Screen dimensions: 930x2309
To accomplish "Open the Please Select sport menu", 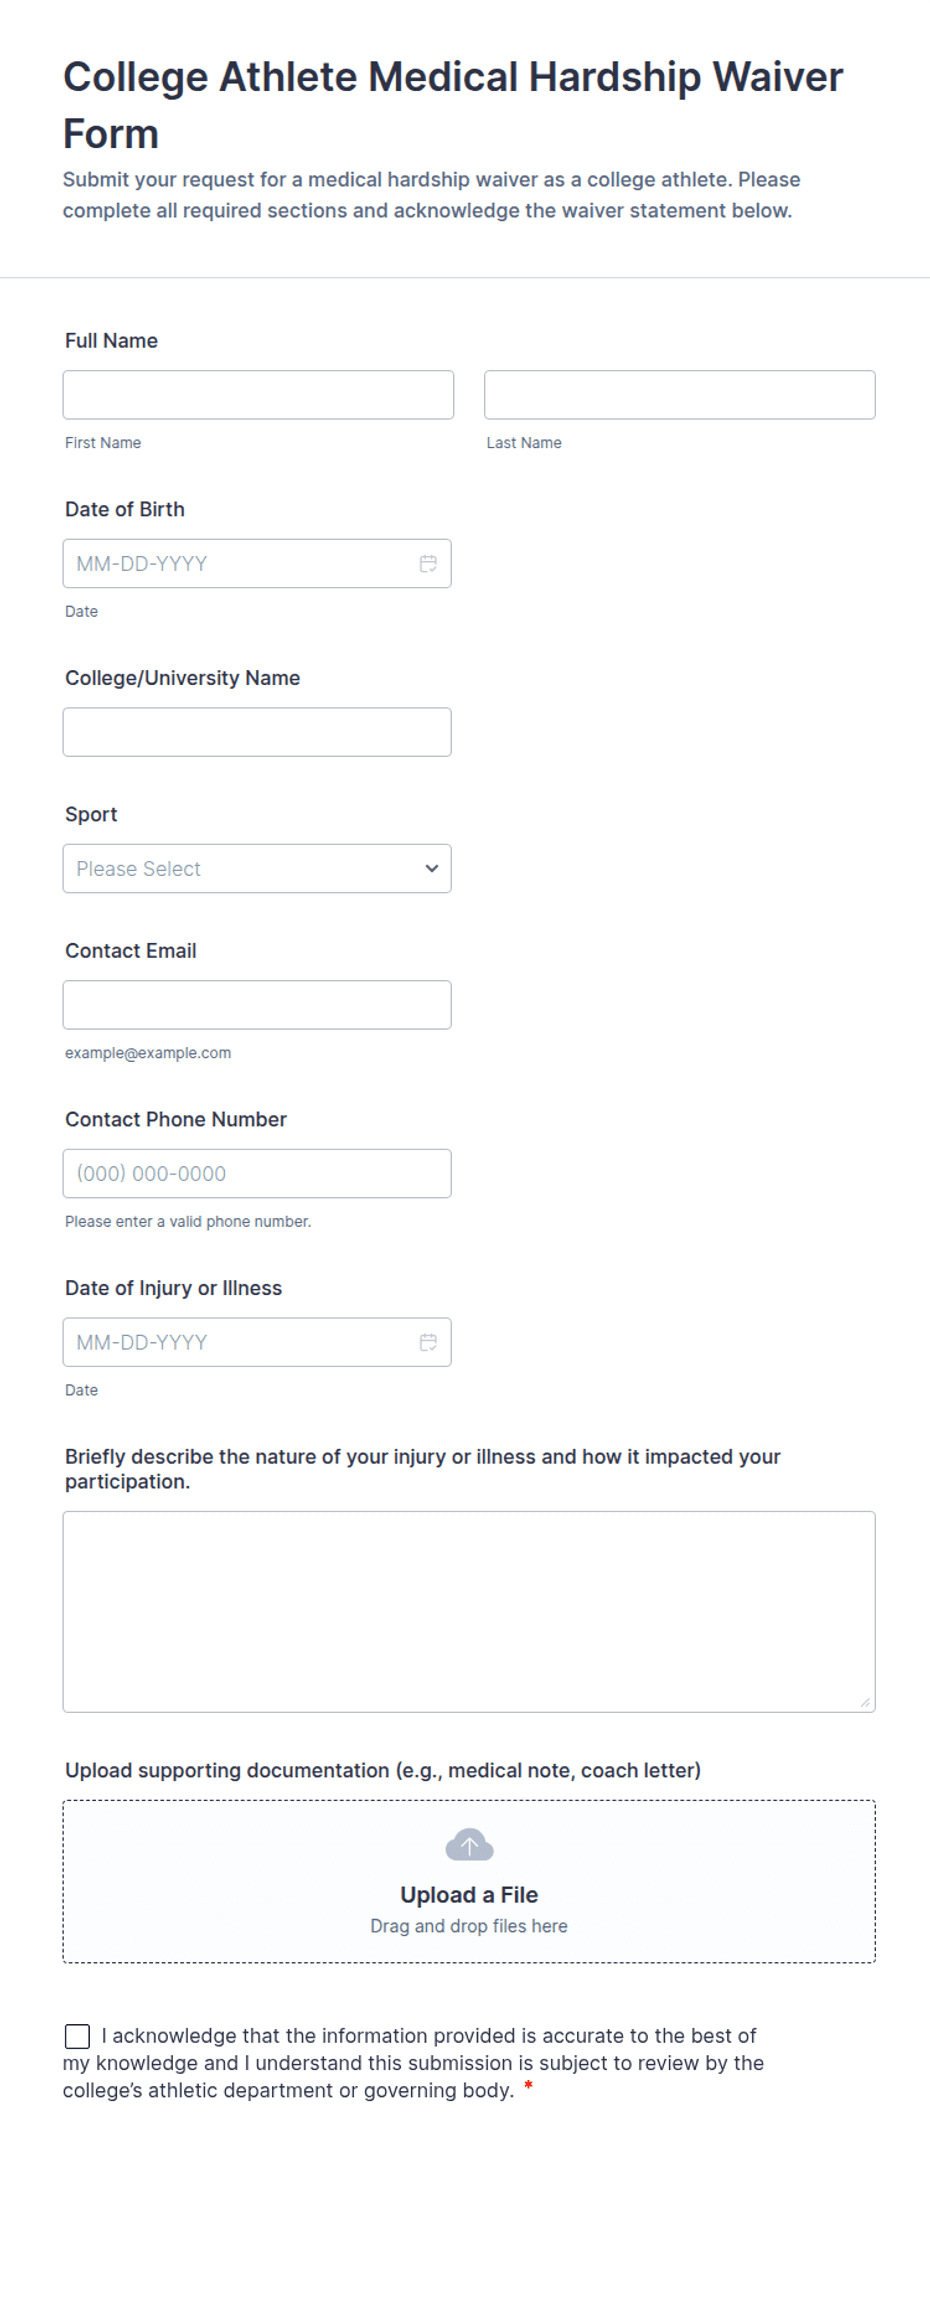I will coord(257,869).
